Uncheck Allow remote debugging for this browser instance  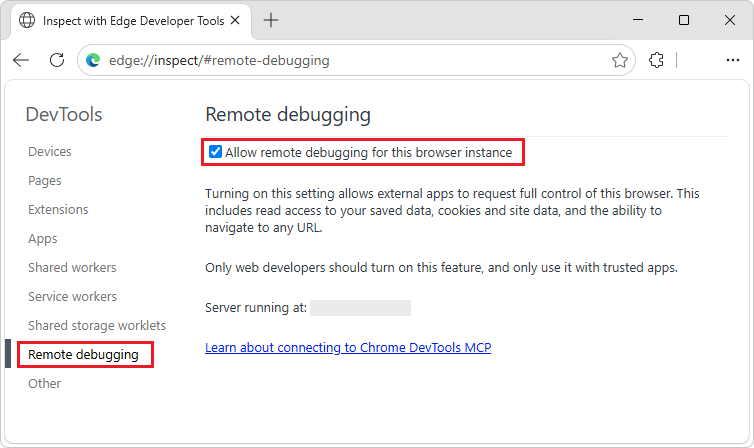click(215, 152)
